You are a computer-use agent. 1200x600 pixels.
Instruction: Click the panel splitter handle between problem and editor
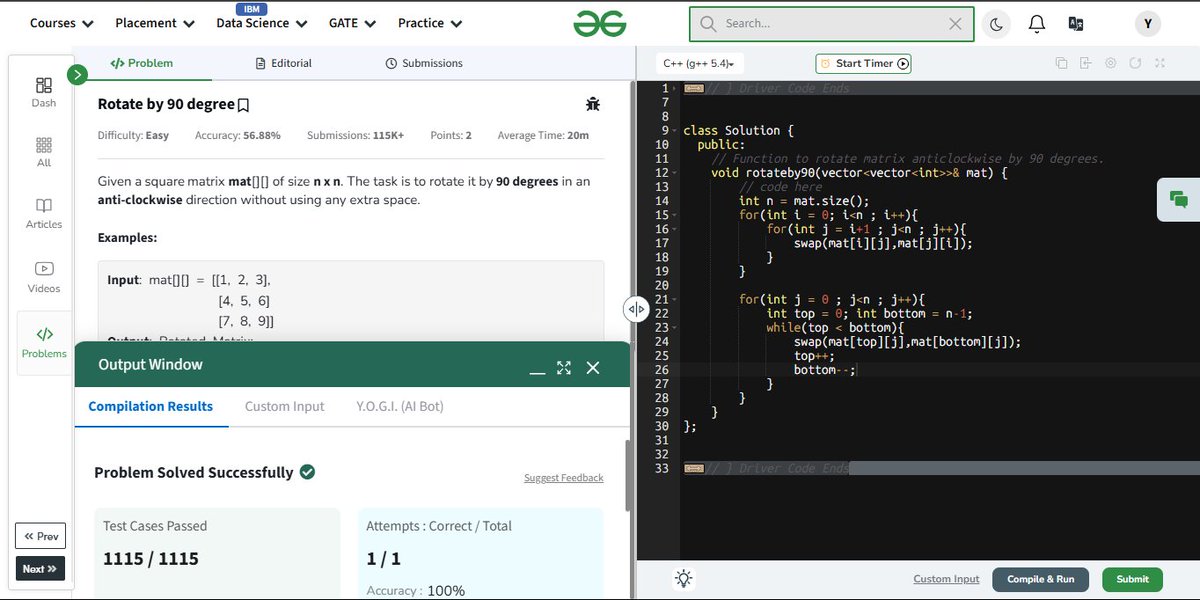coord(636,309)
